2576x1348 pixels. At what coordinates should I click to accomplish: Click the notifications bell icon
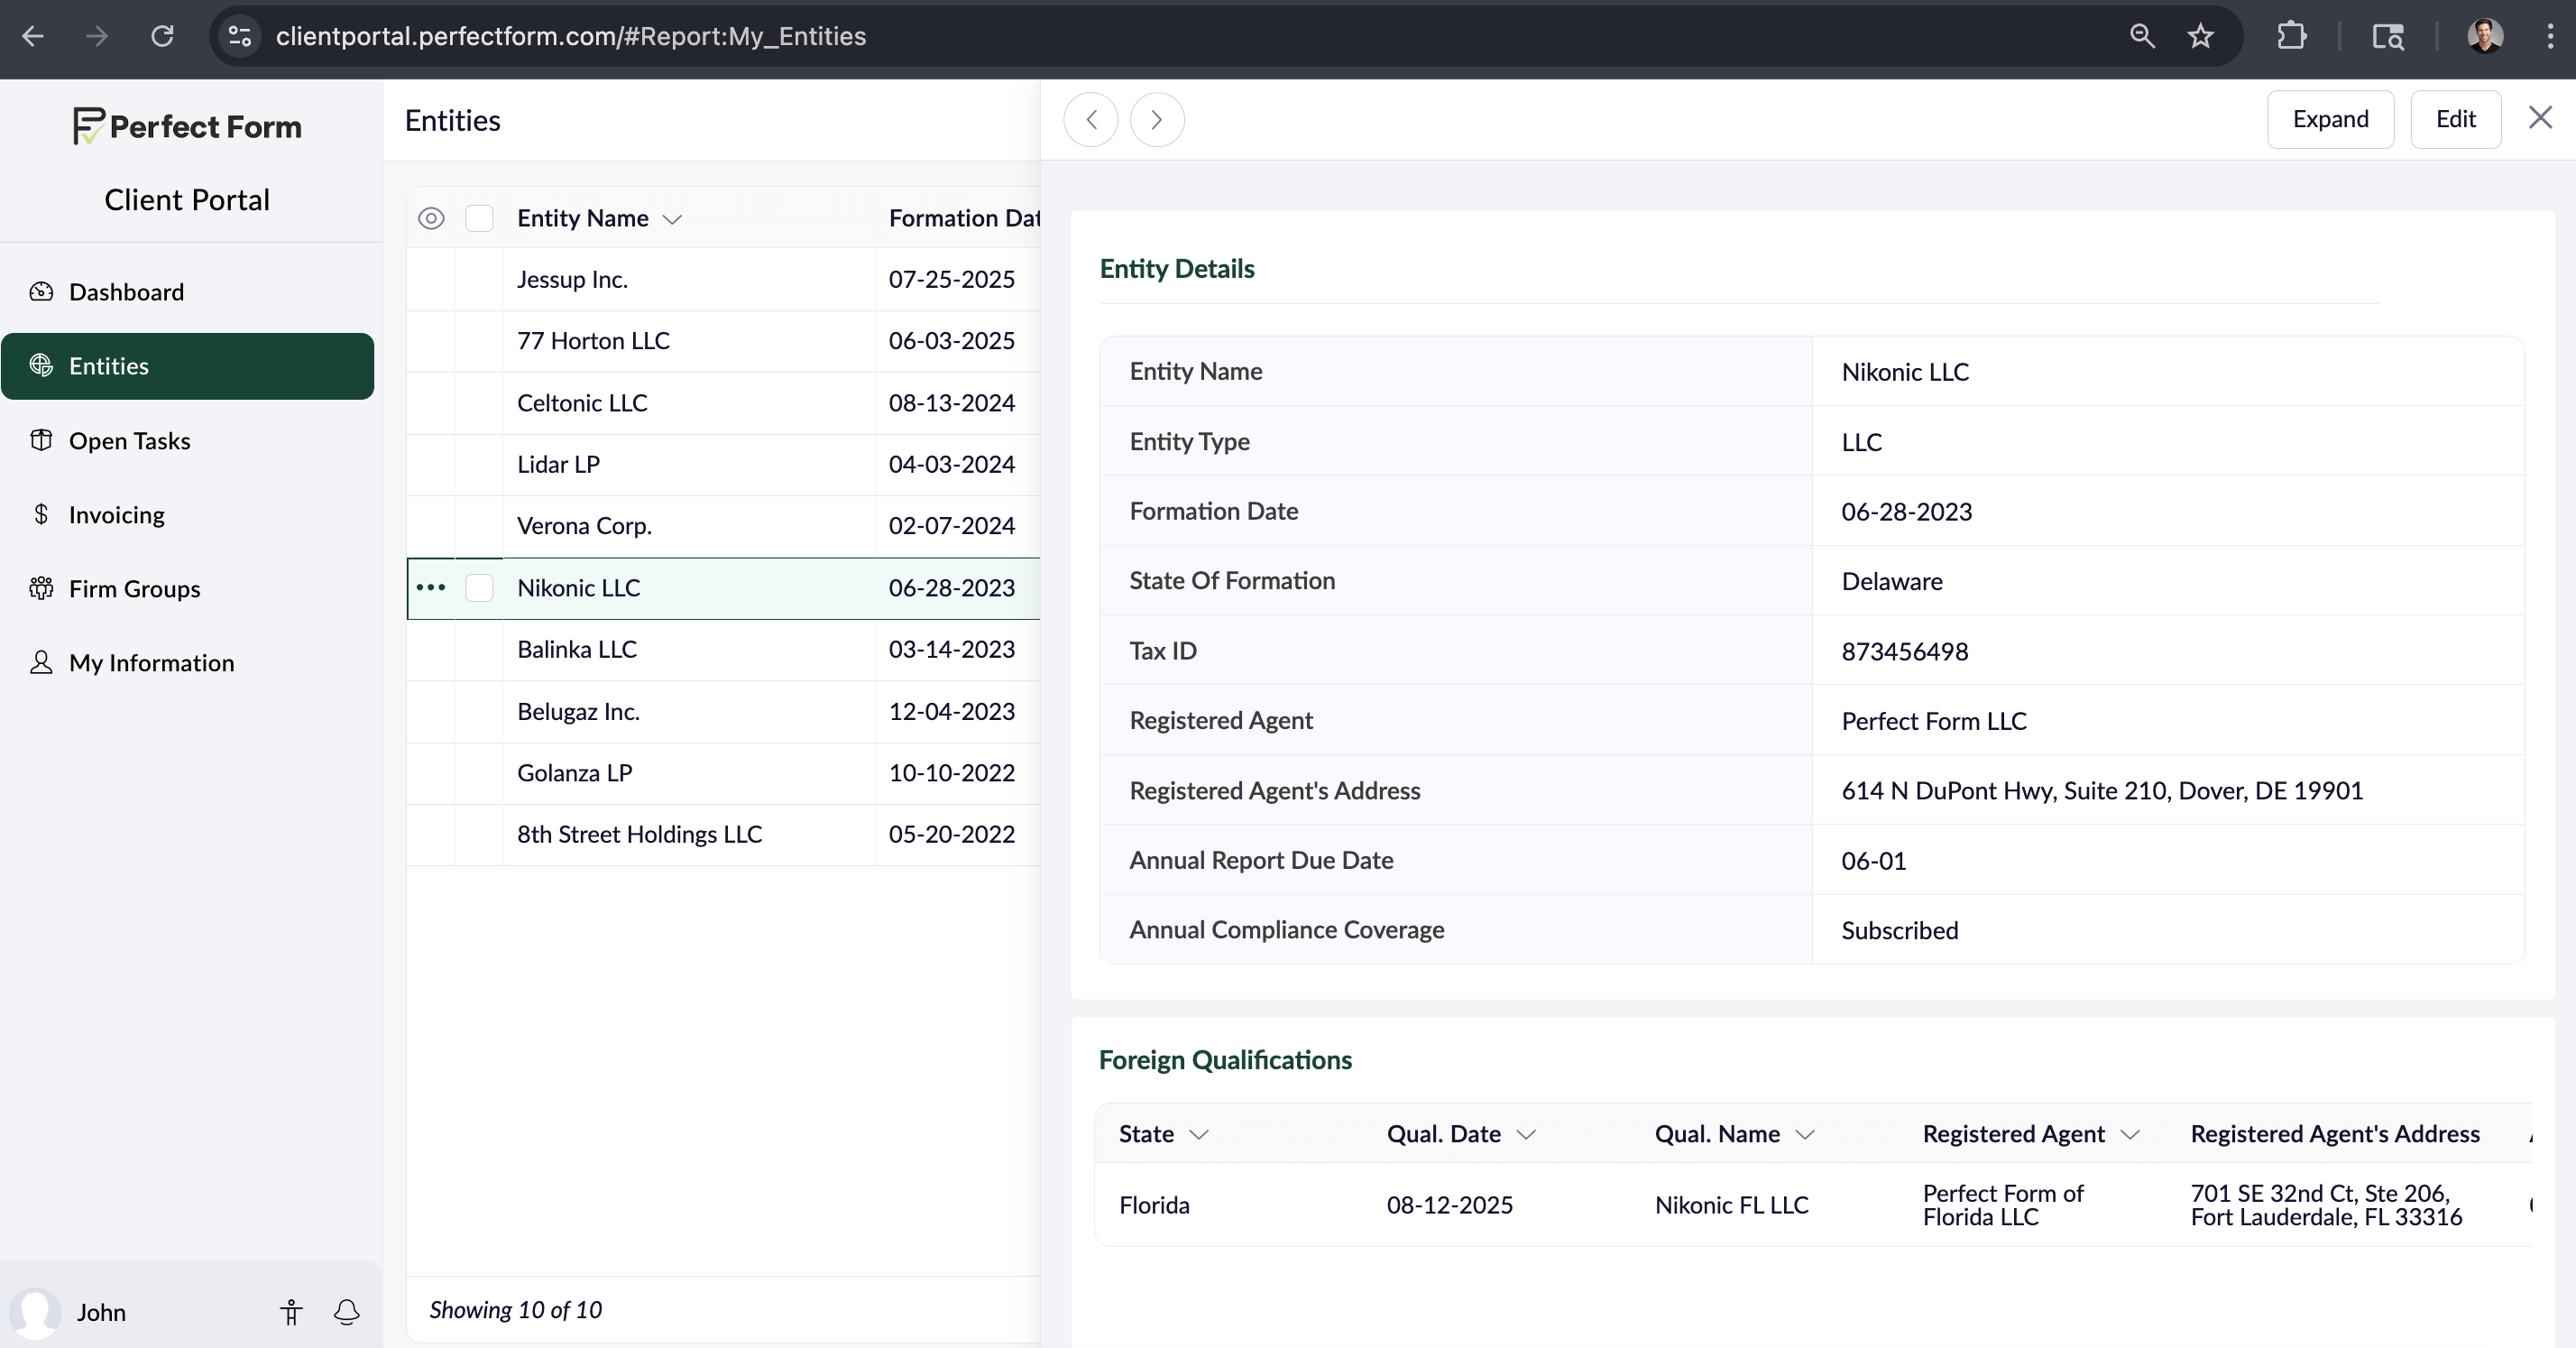347,1311
